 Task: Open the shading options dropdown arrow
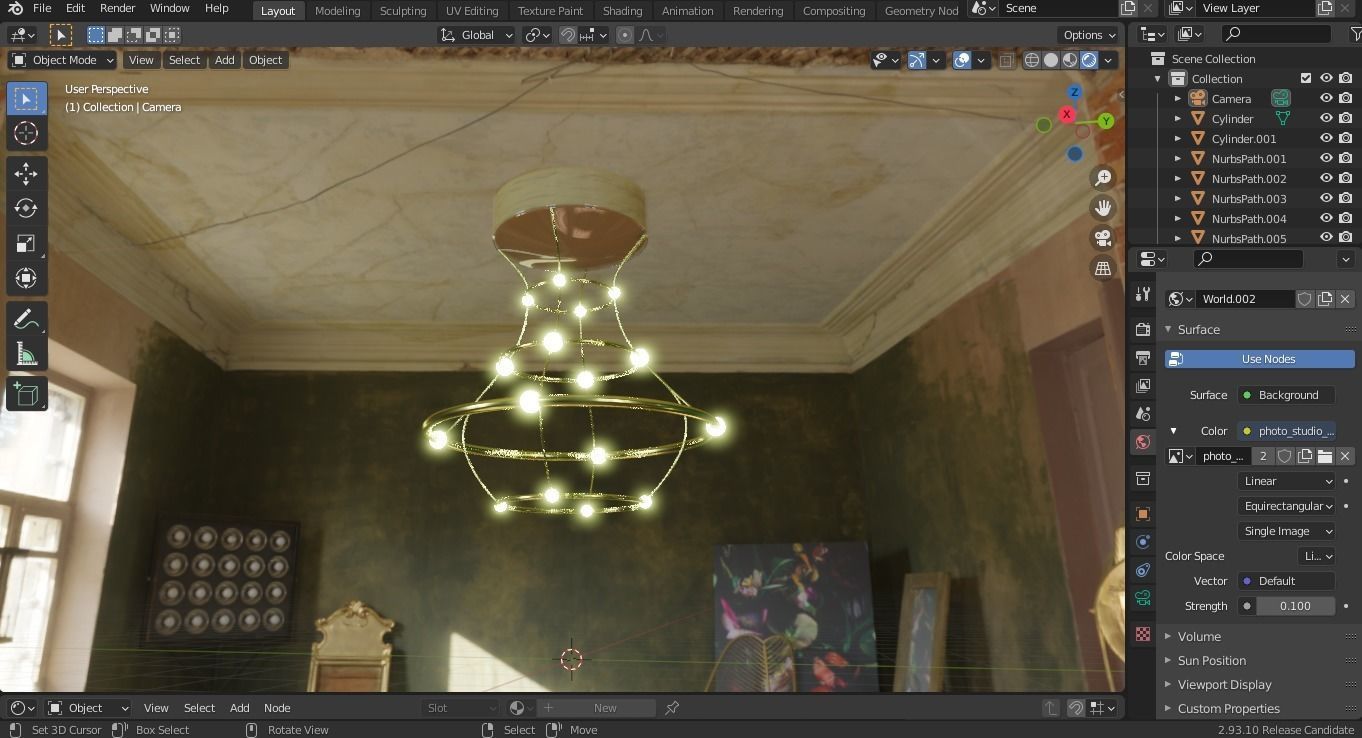[x=1108, y=60]
